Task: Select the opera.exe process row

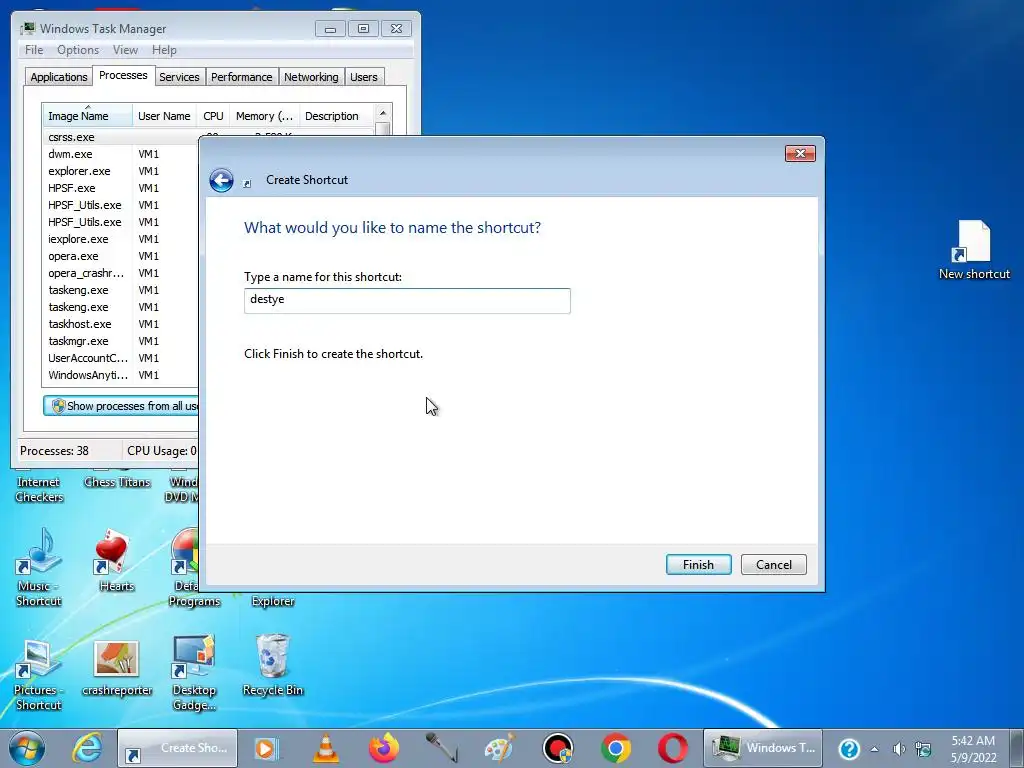Action: tap(121, 256)
